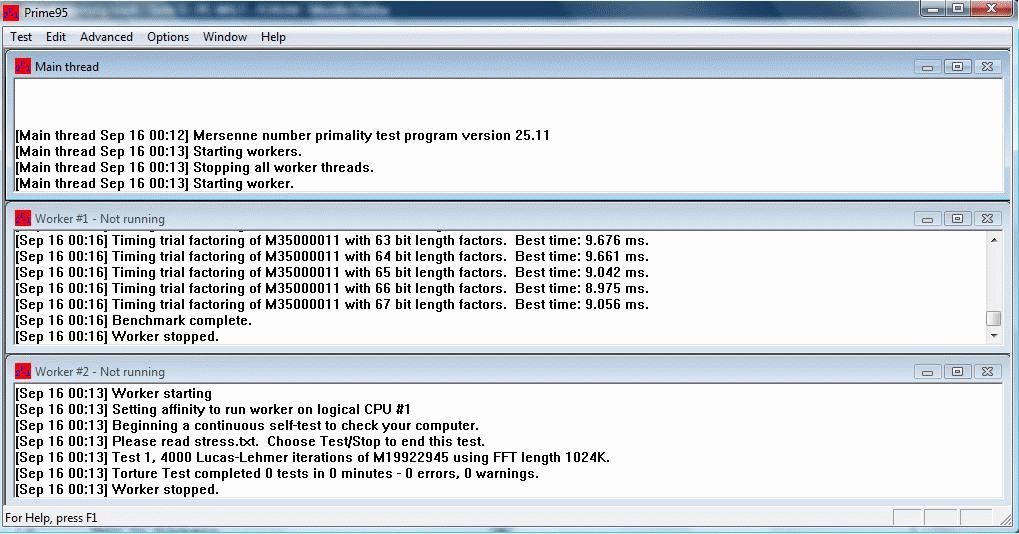1019x534 pixels.
Task: Maximize the Prime95 main window
Action: 957,8
